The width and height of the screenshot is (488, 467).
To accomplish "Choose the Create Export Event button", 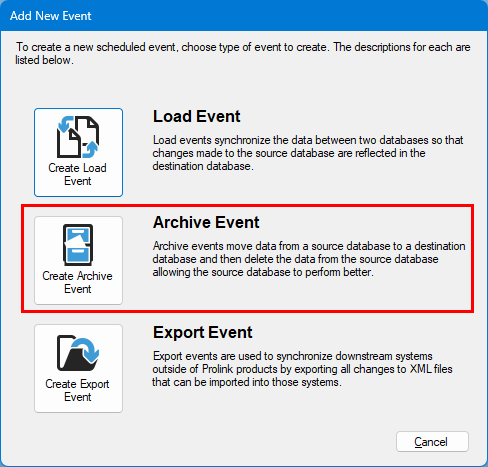I will (78, 368).
